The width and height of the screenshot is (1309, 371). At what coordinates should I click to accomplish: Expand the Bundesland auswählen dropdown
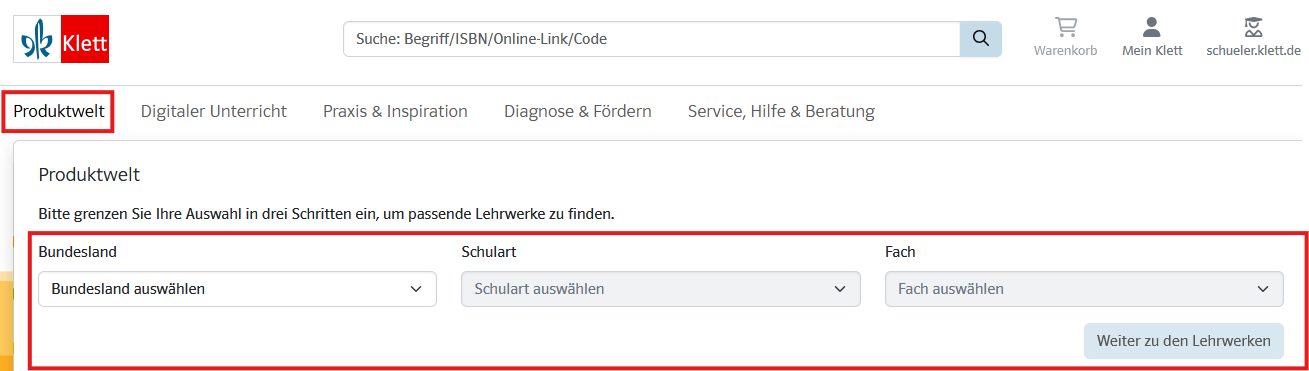[237, 289]
